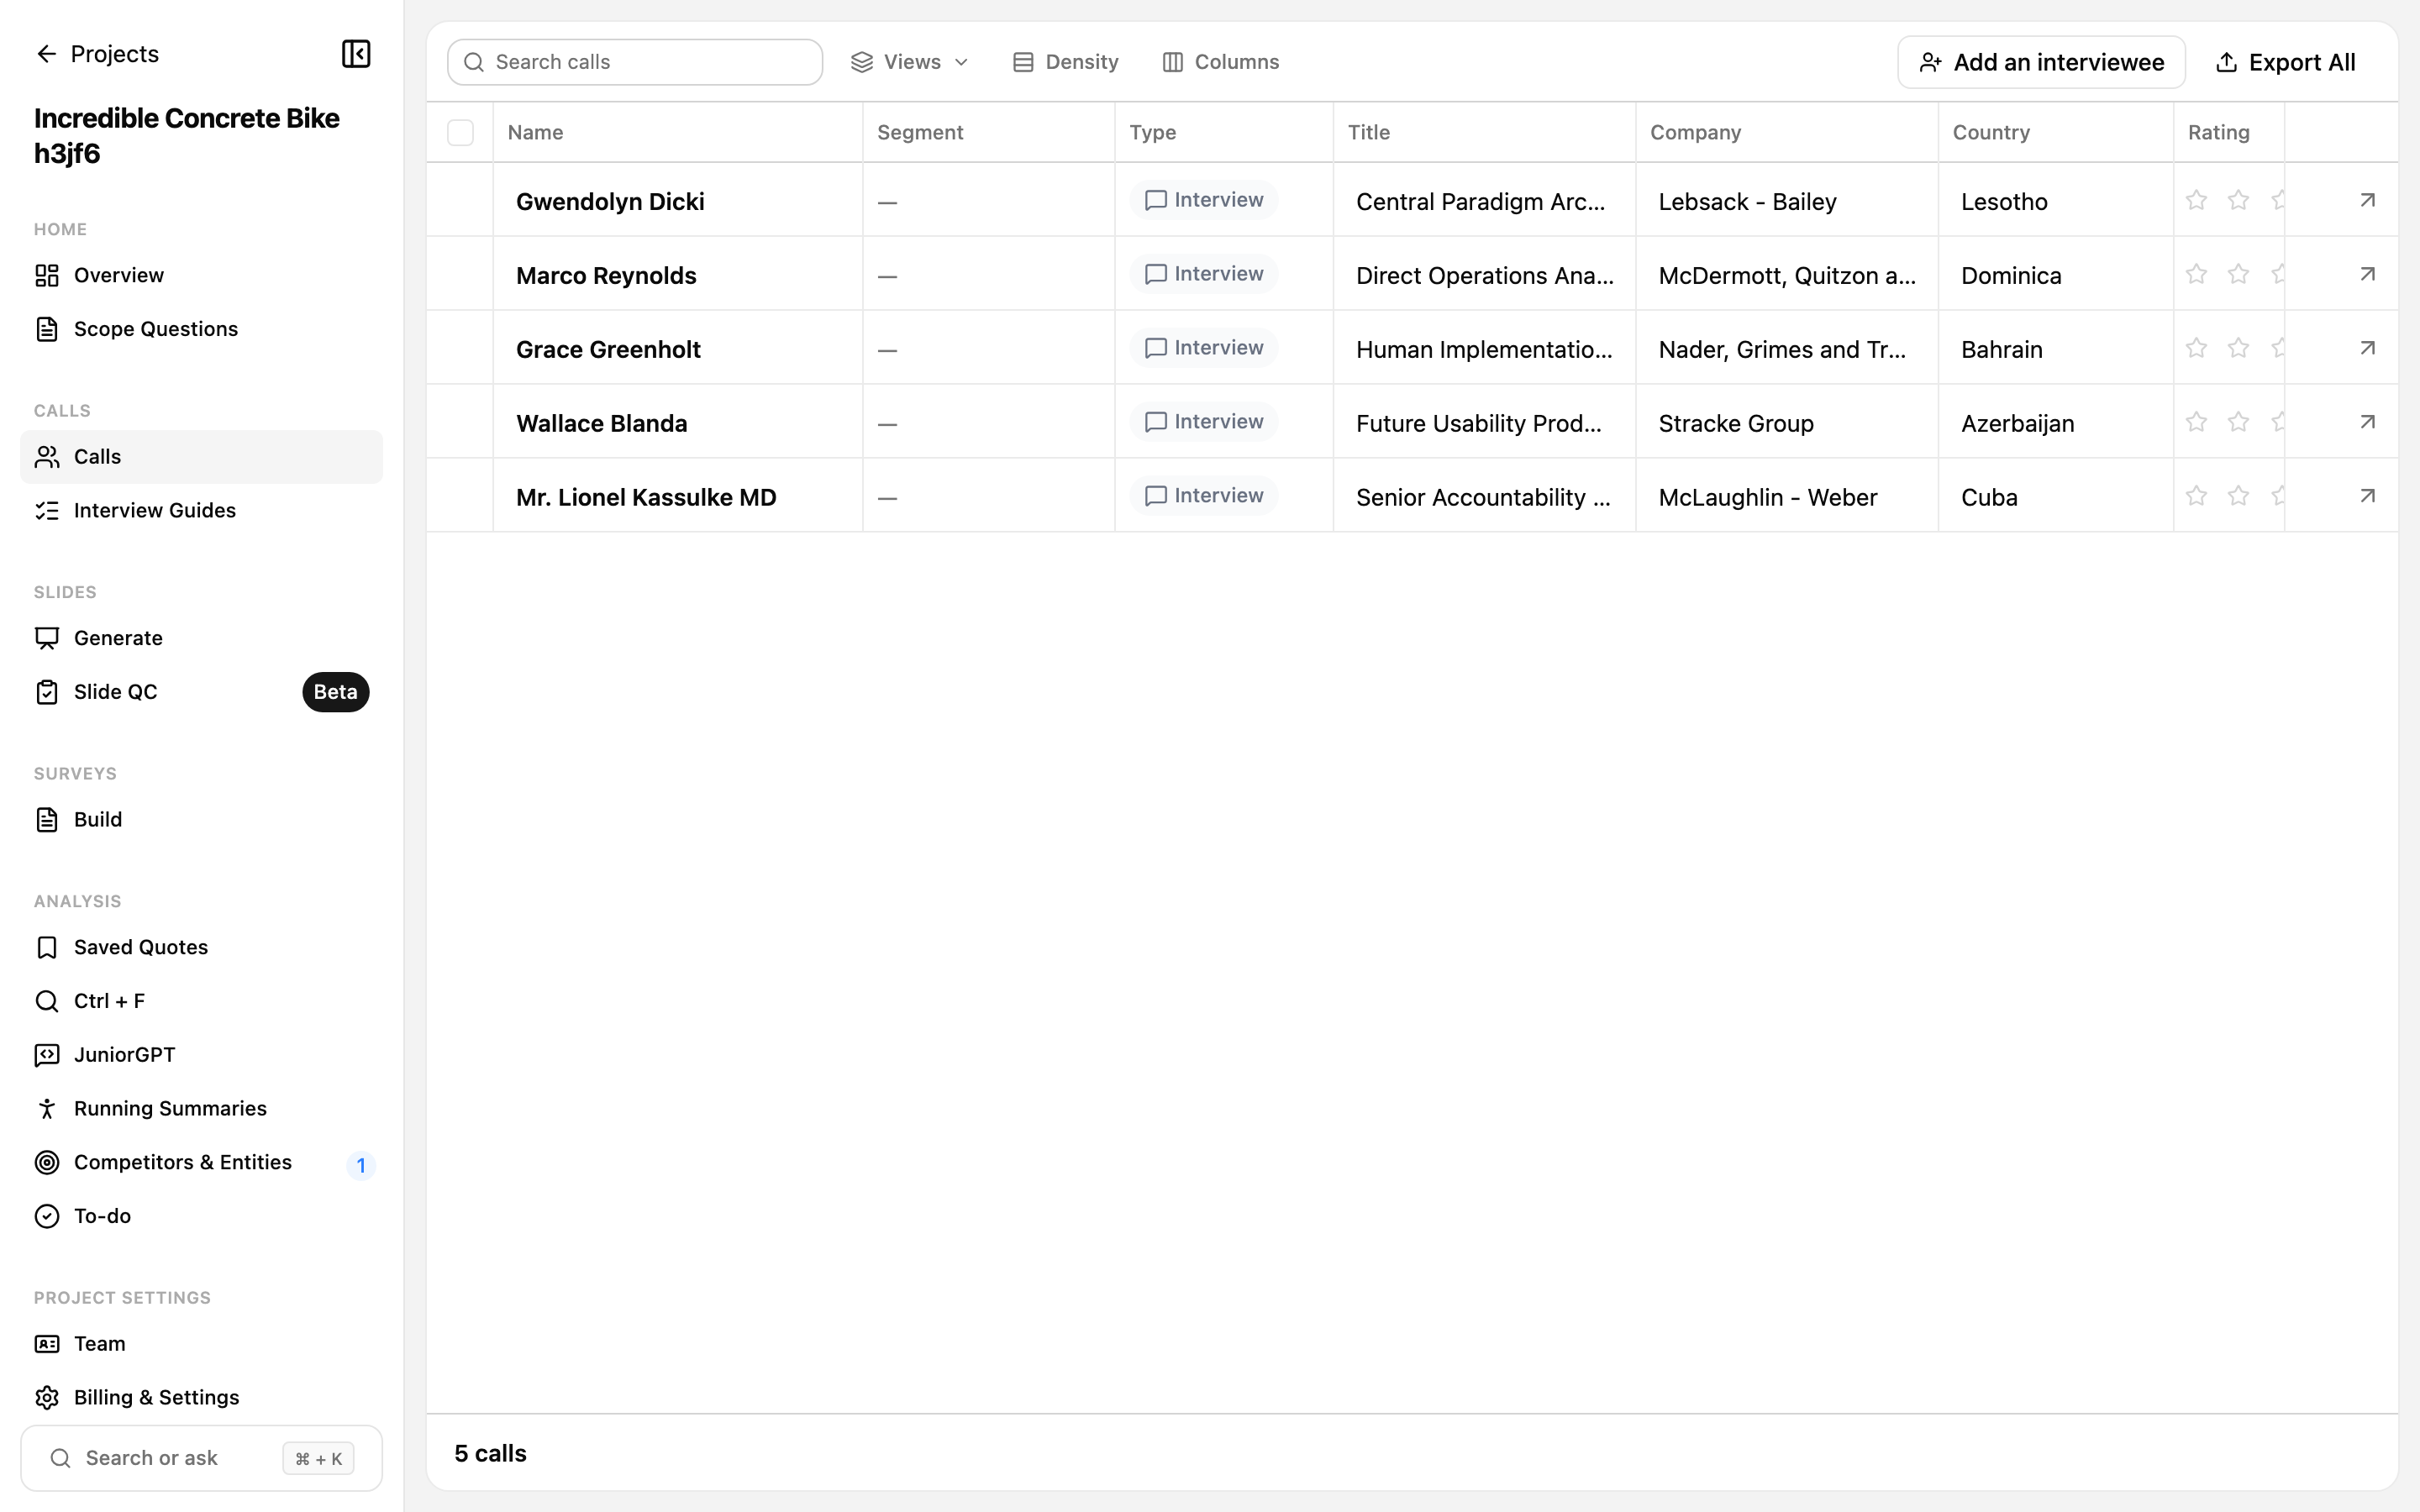2420x1512 pixels.
Task: Click the Wallace Blanda name cell
Action: point(678,422)
